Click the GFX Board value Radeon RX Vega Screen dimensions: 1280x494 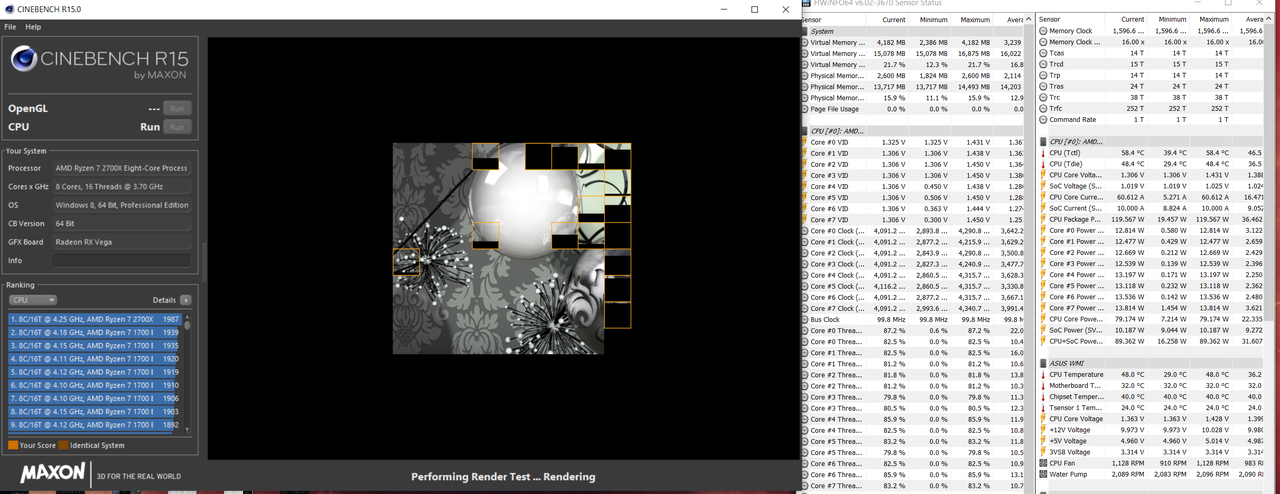tap(121, 241)
